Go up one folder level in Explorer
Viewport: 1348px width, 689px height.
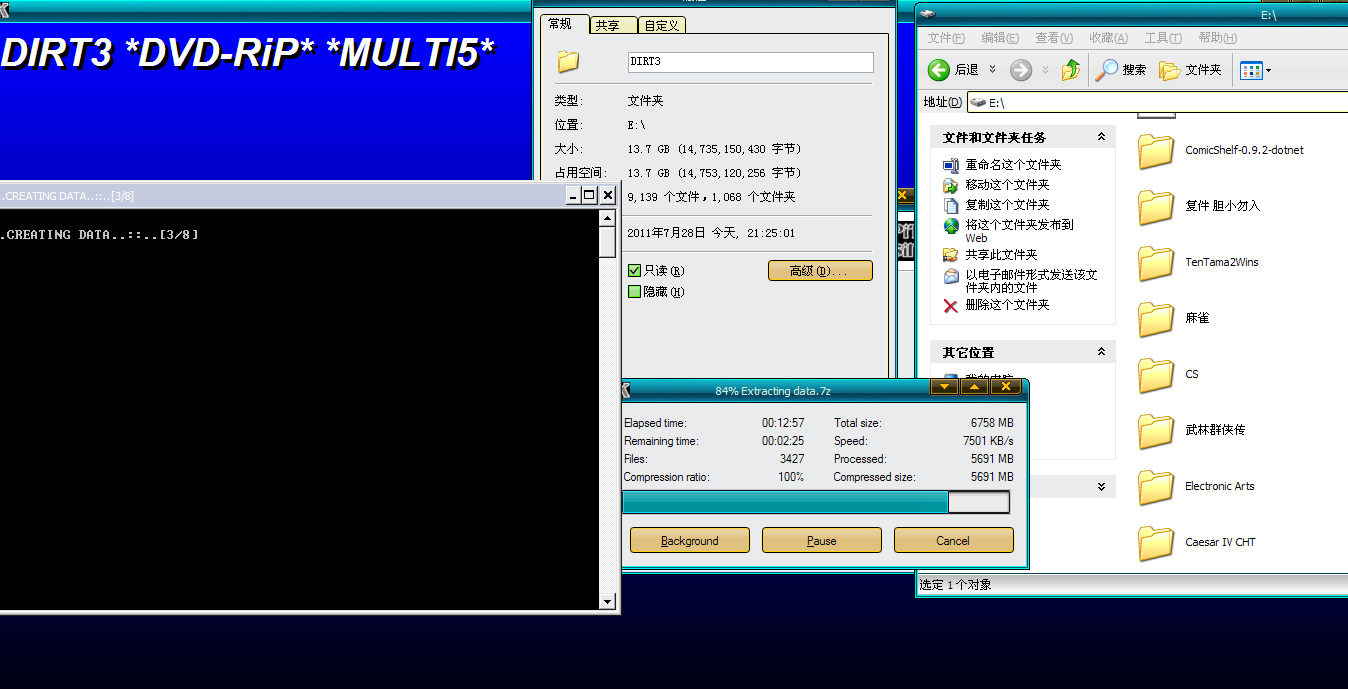point(1071,70)
